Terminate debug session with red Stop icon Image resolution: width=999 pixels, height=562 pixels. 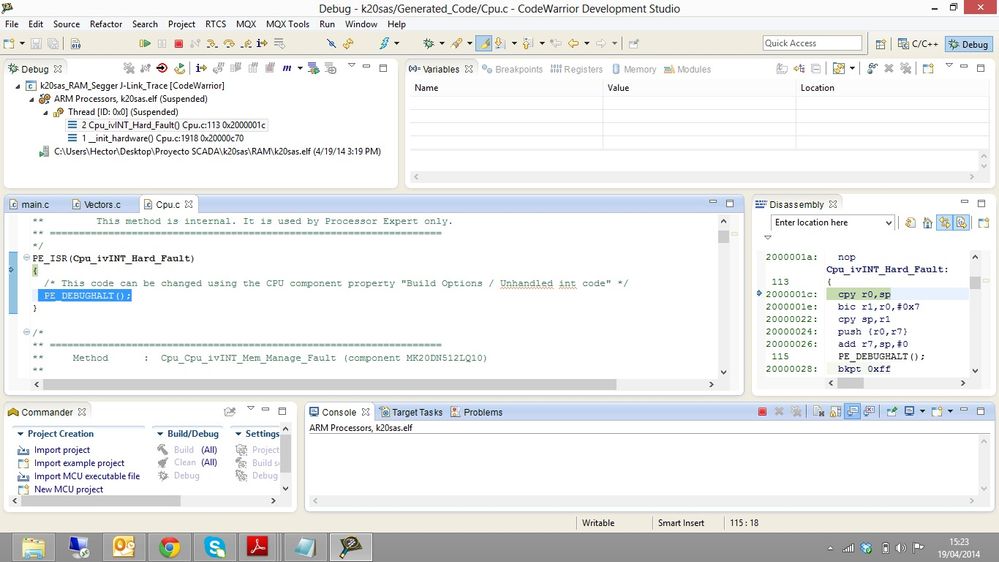178,43
